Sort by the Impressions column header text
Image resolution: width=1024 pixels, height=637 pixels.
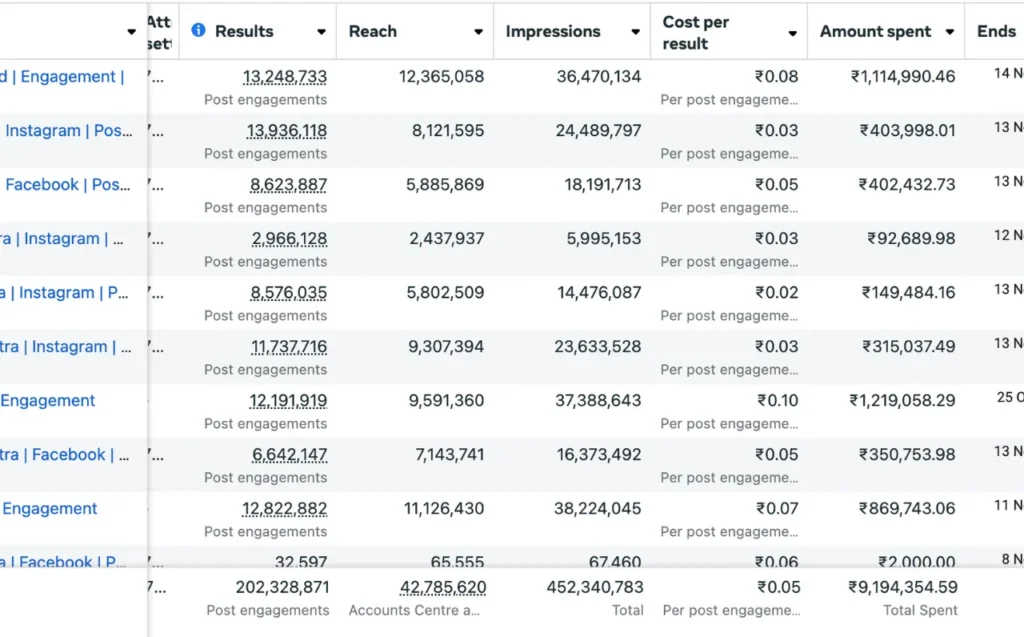(x=552, y=31)
